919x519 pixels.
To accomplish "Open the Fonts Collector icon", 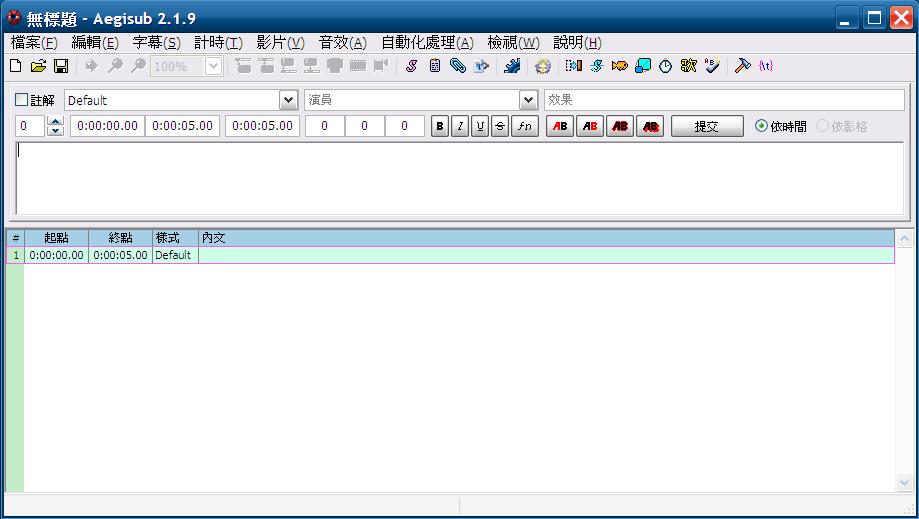I will [x=481, y=66].
